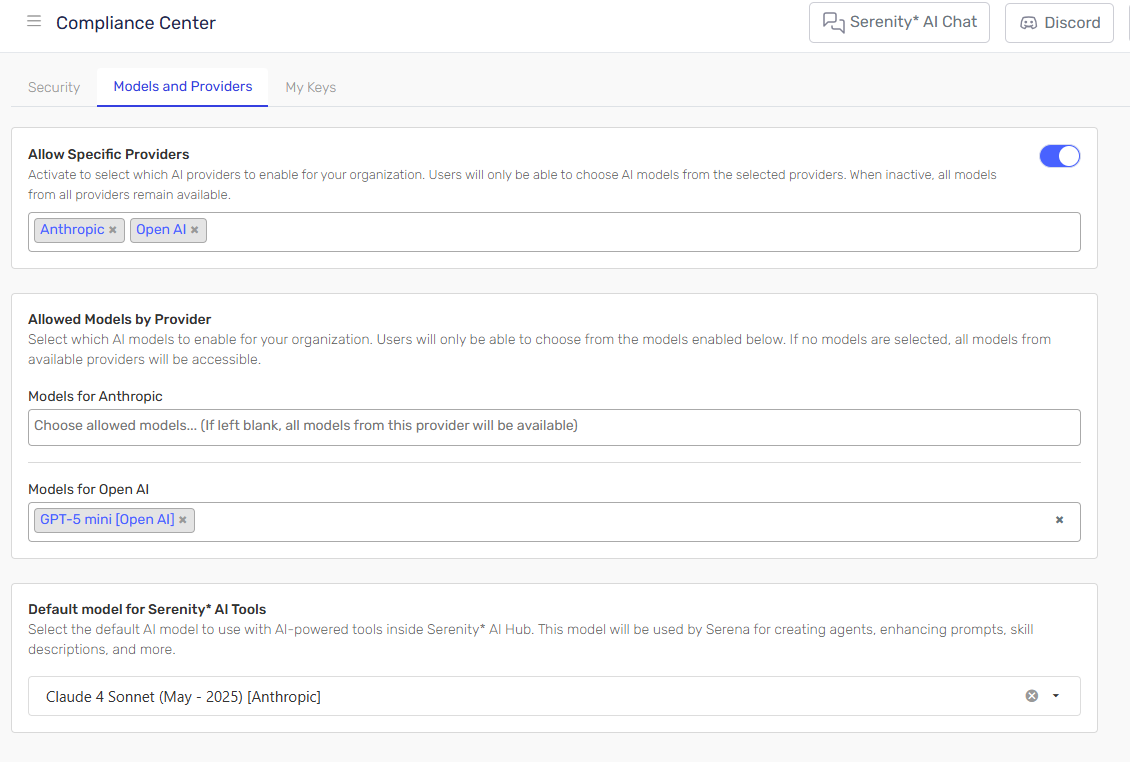1130x762 pixels.
Task: Click the Models for Open AI label
Action: click(89, 489)
